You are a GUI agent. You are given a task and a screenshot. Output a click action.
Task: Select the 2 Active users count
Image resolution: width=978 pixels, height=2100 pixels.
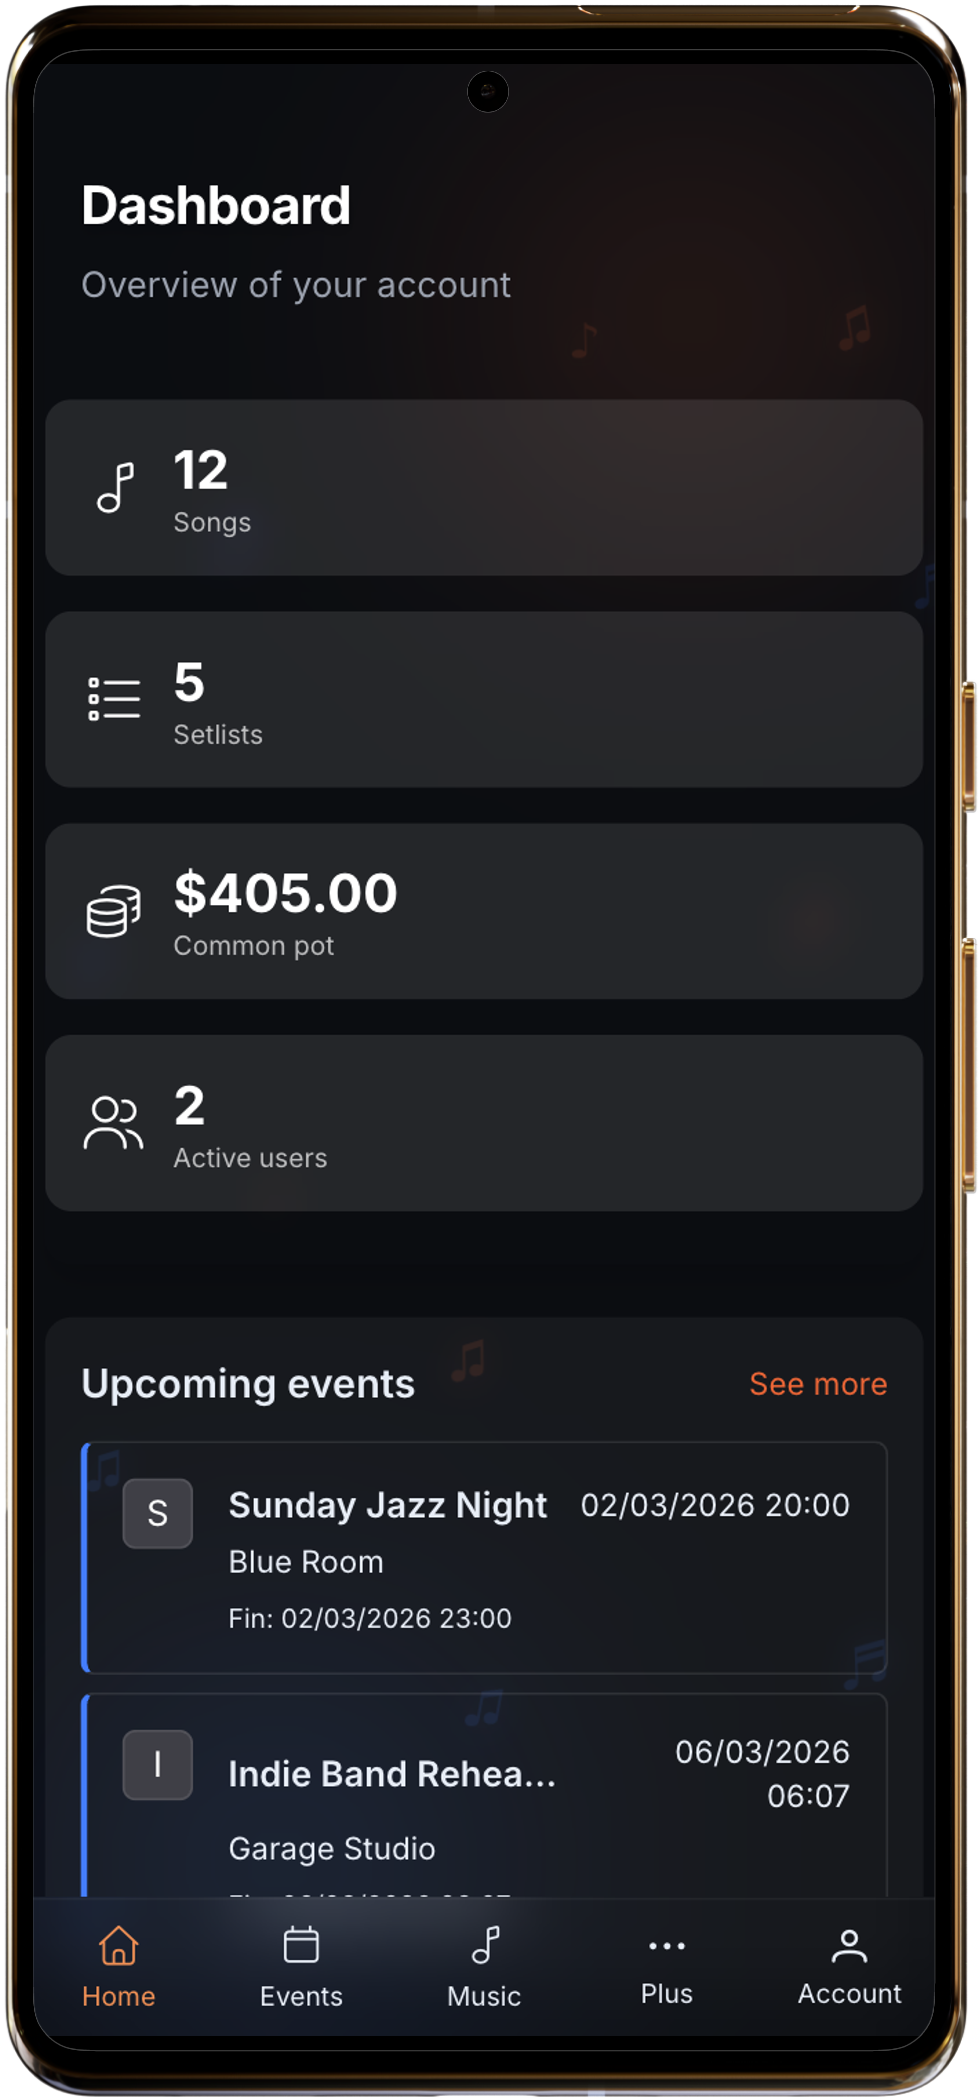(x=189, y=1106)
